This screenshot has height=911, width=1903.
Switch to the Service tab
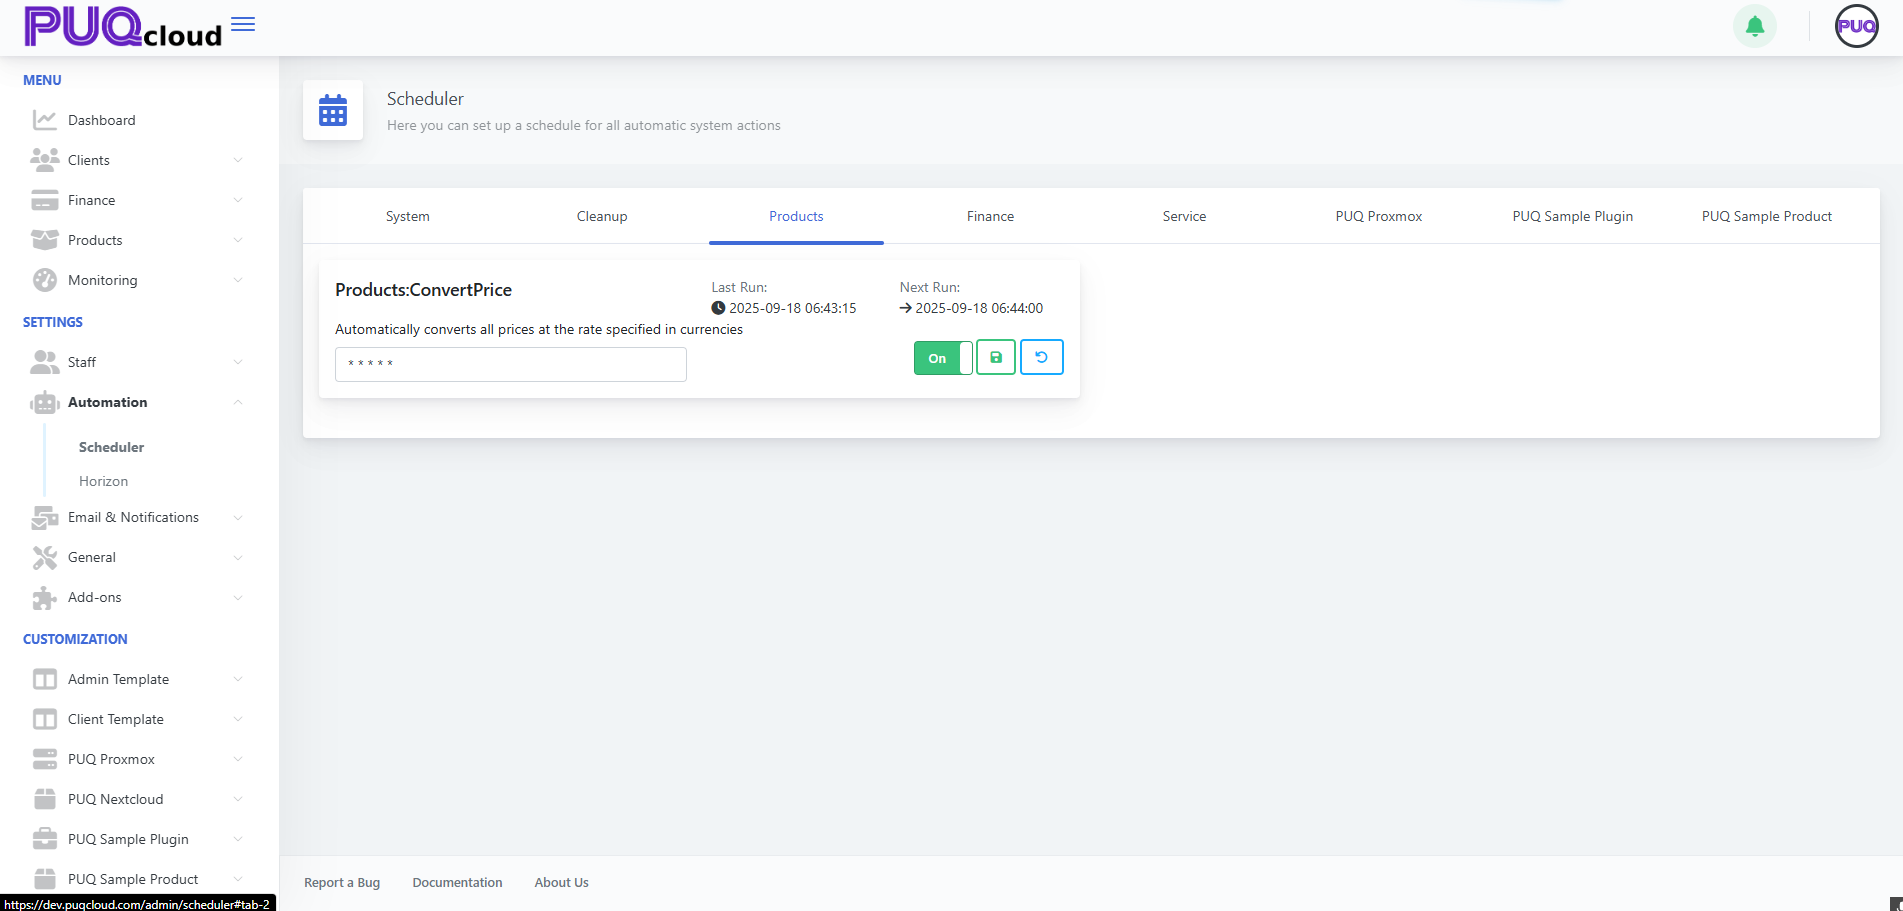tap(1184, 216)
